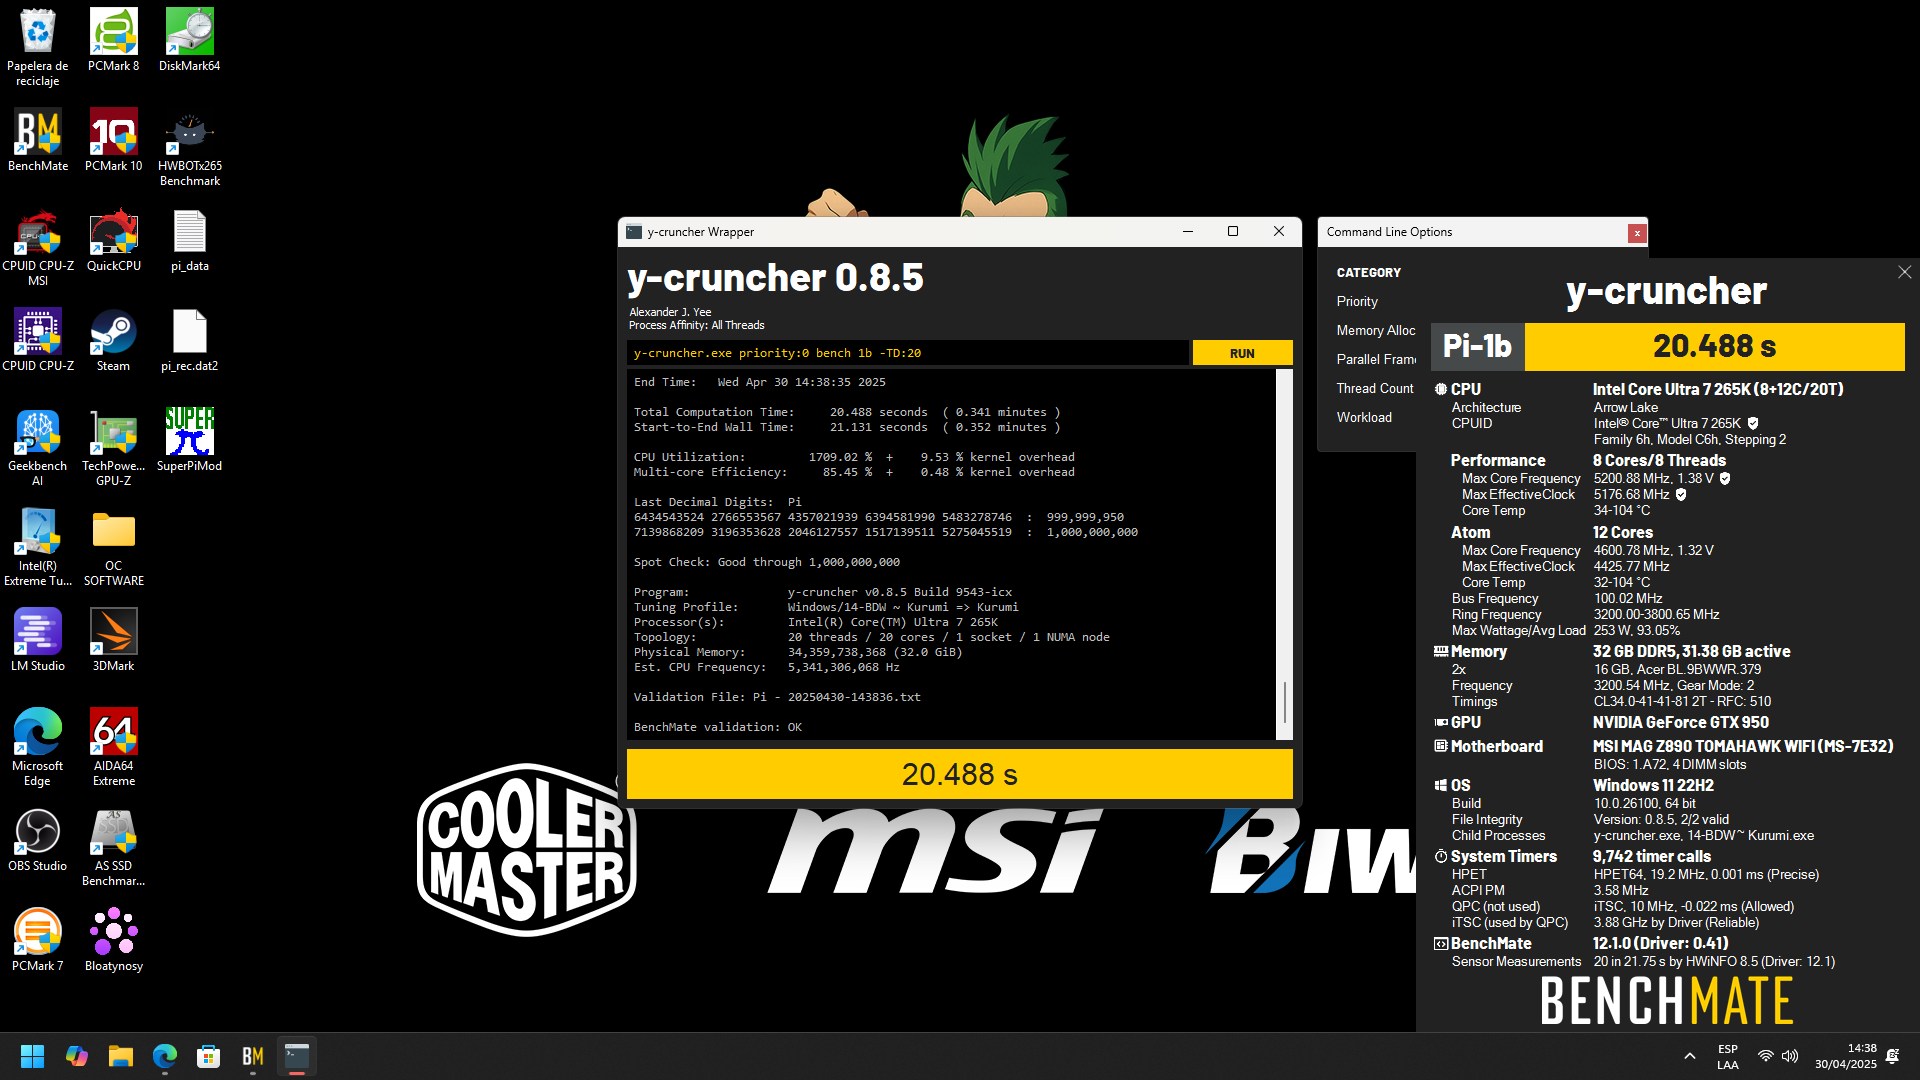Image resolution: width=1920 pixels, height=1080 pixels.
Task: Launch PCMark 10 from the desktop
Action: (x=113, y=140)
